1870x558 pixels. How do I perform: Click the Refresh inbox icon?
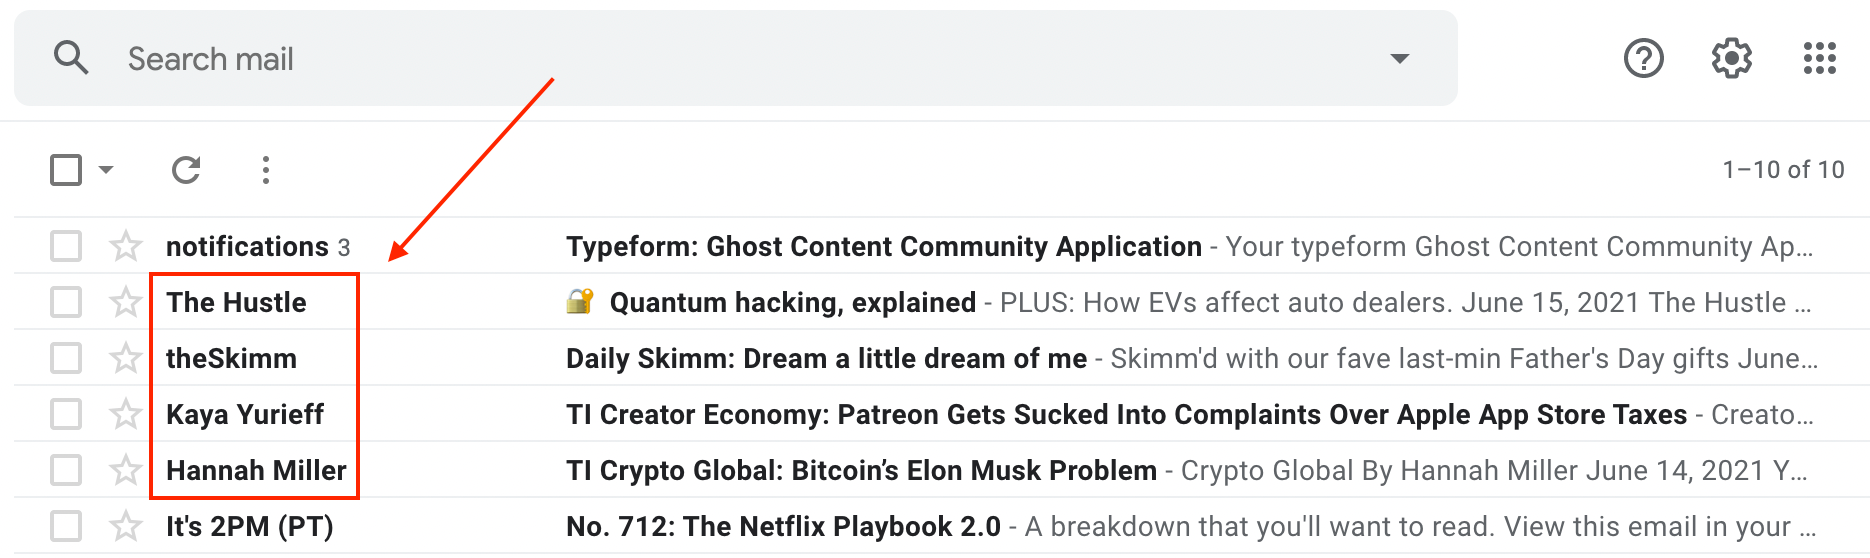[186, 170]
